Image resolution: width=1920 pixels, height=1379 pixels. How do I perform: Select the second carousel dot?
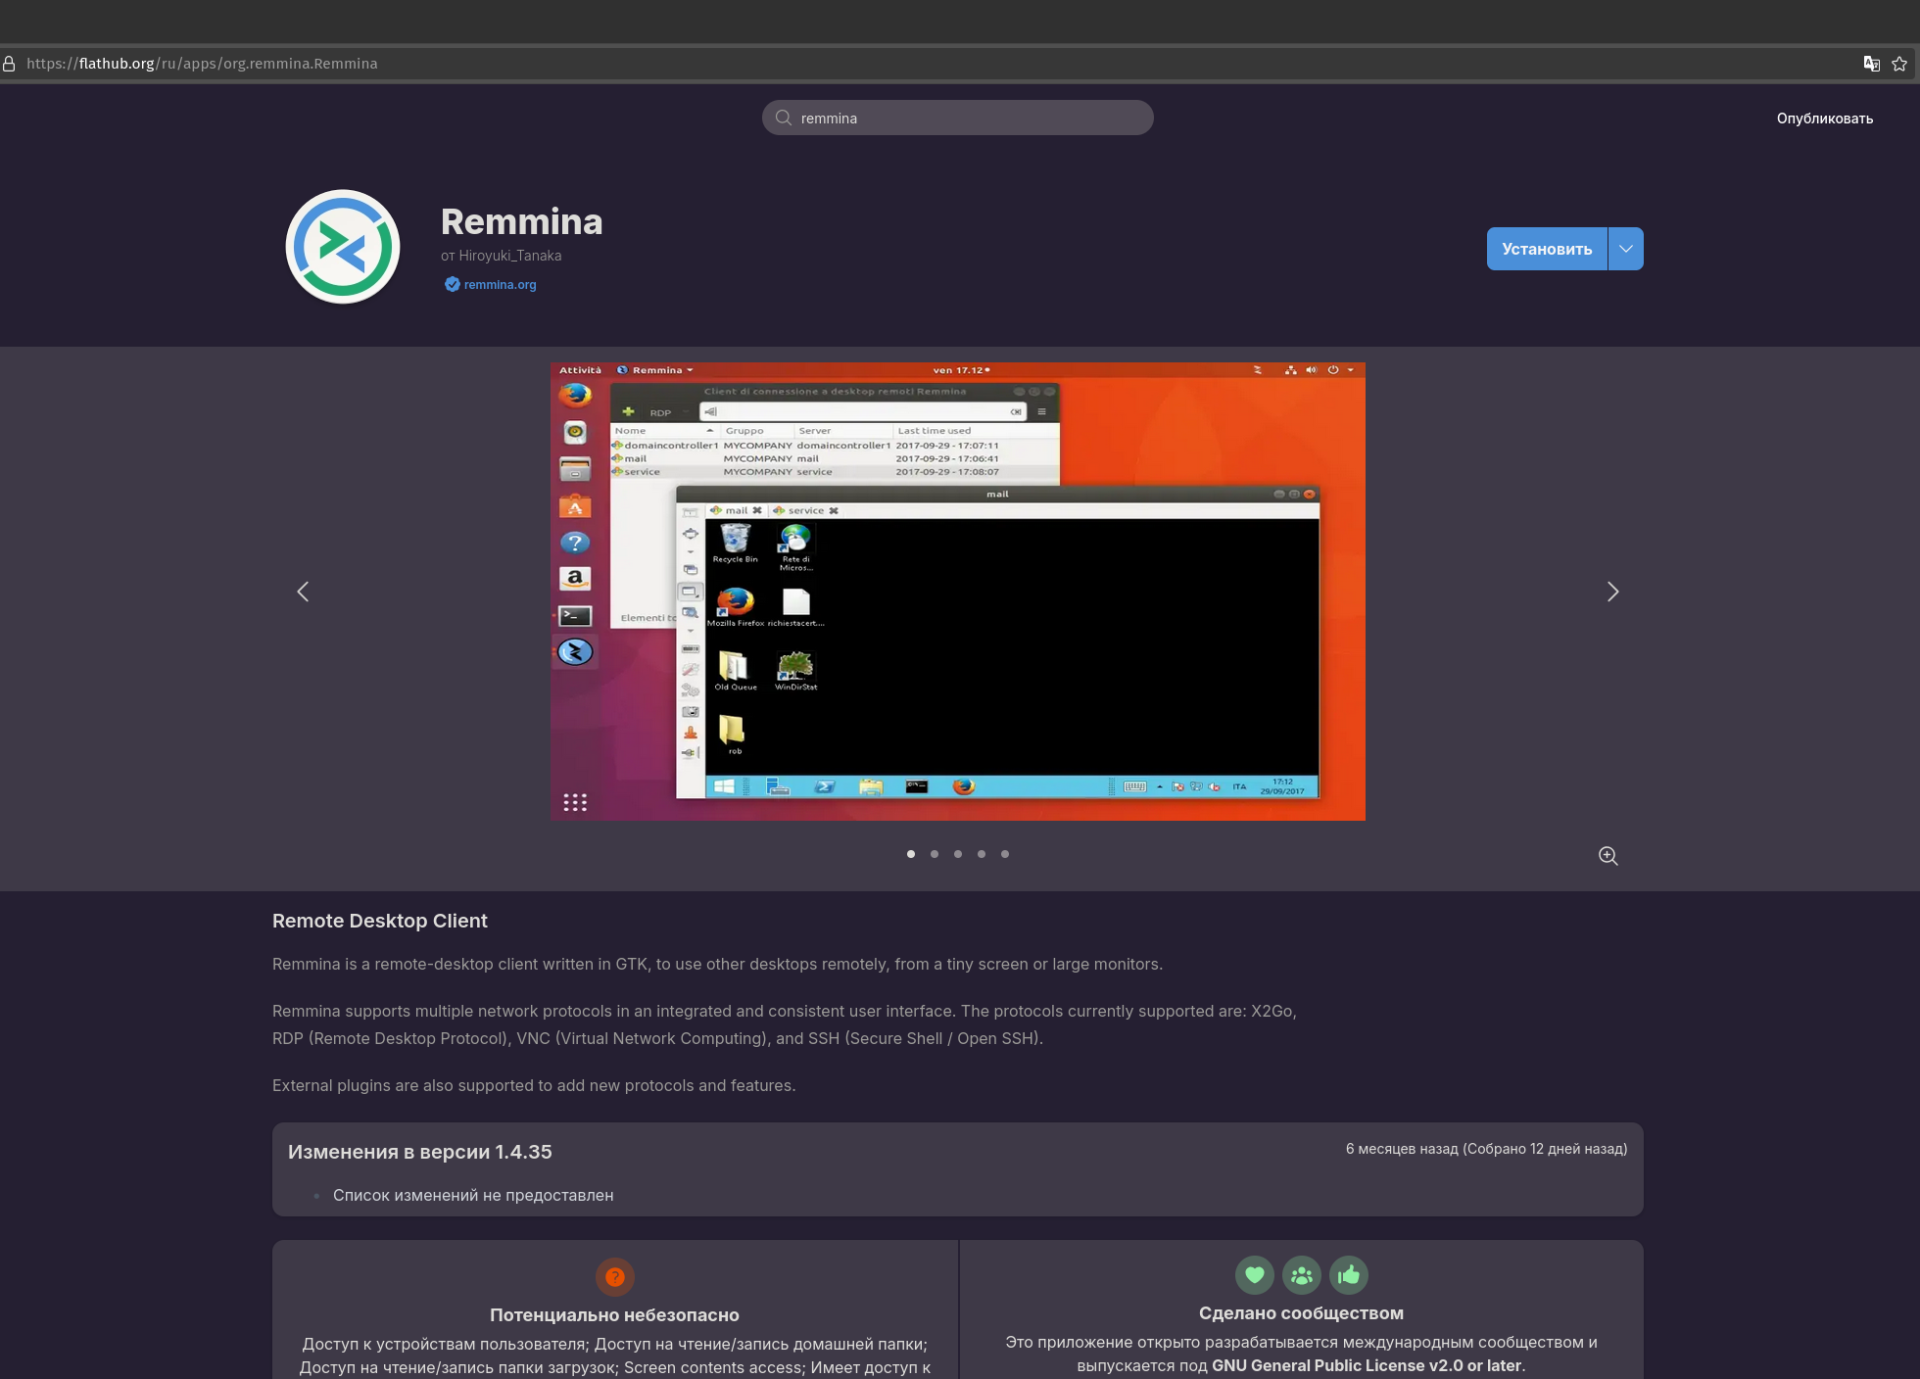click(934, 854)
